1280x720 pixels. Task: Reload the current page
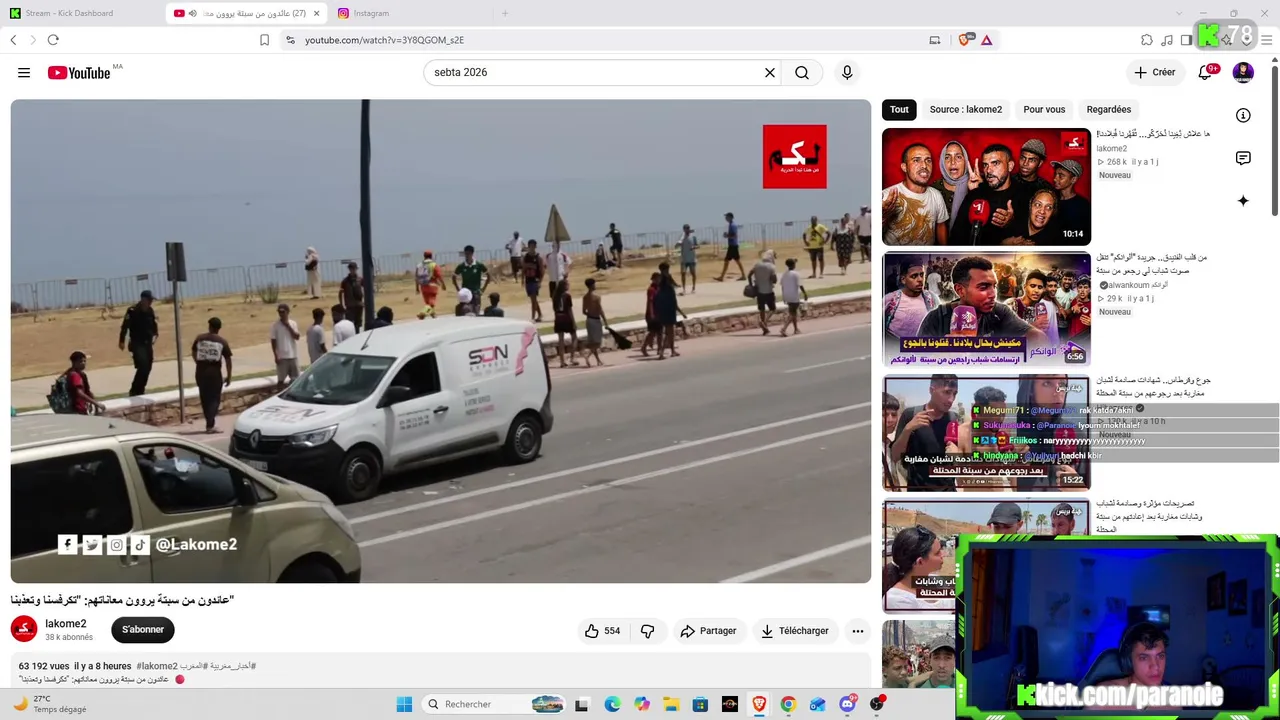(53, 40)
